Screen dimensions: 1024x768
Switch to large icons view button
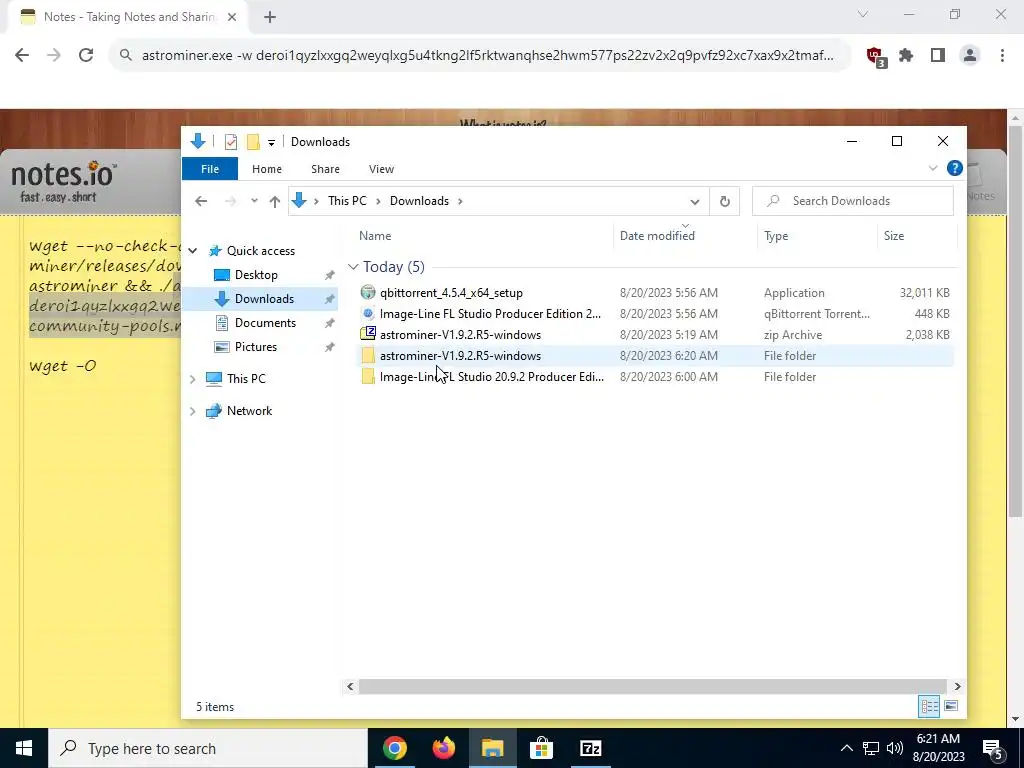click(951, 706)
